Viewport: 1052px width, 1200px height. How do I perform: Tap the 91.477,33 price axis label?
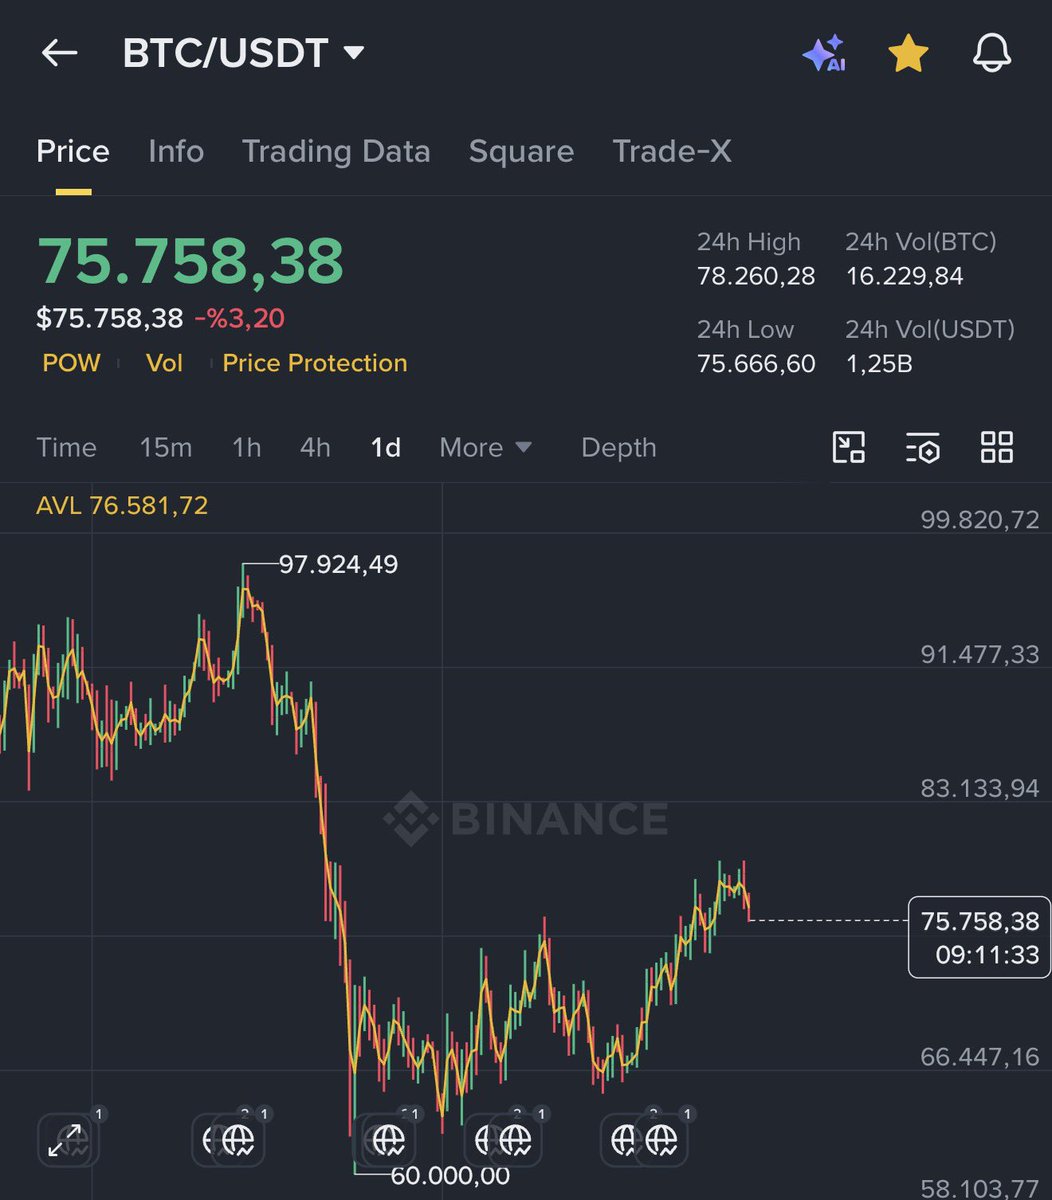(x=980, y=654)
